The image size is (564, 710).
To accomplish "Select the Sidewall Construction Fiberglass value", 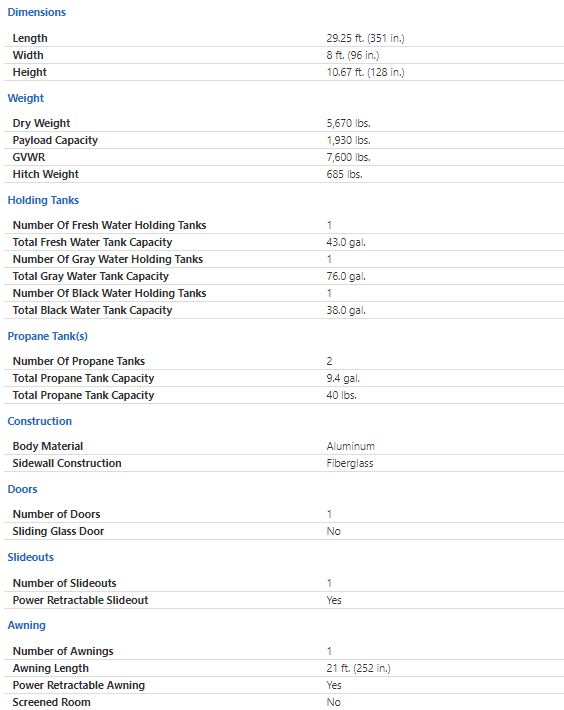I will (350, 463).
